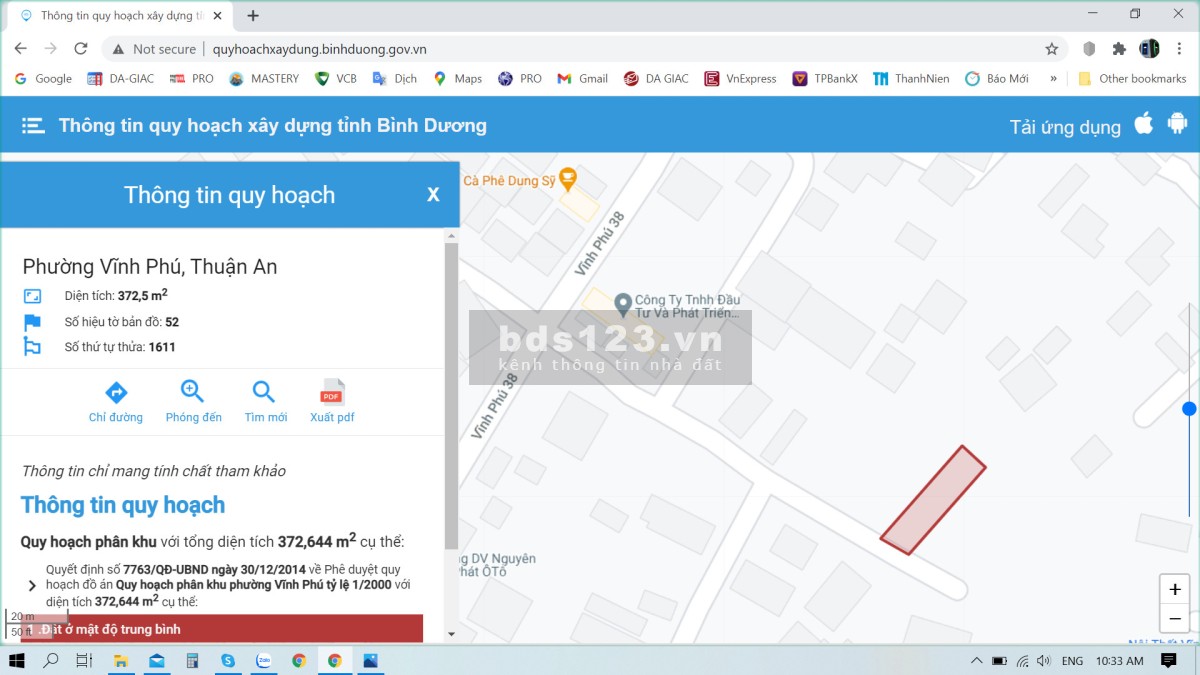The height and width of the screenshot is (675, 1200).
Task: Open the Dịch translate bookmark
Action: (x=395, y=78)
